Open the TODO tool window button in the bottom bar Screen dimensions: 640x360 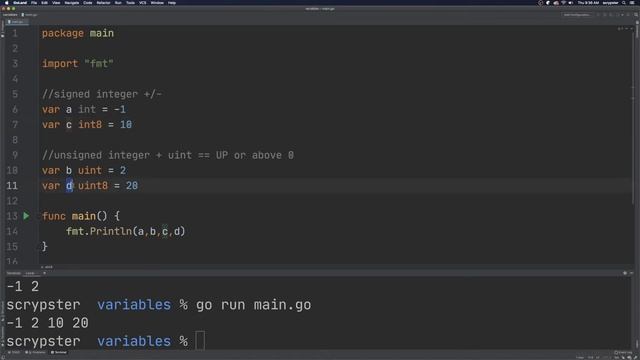pos(14,352)
